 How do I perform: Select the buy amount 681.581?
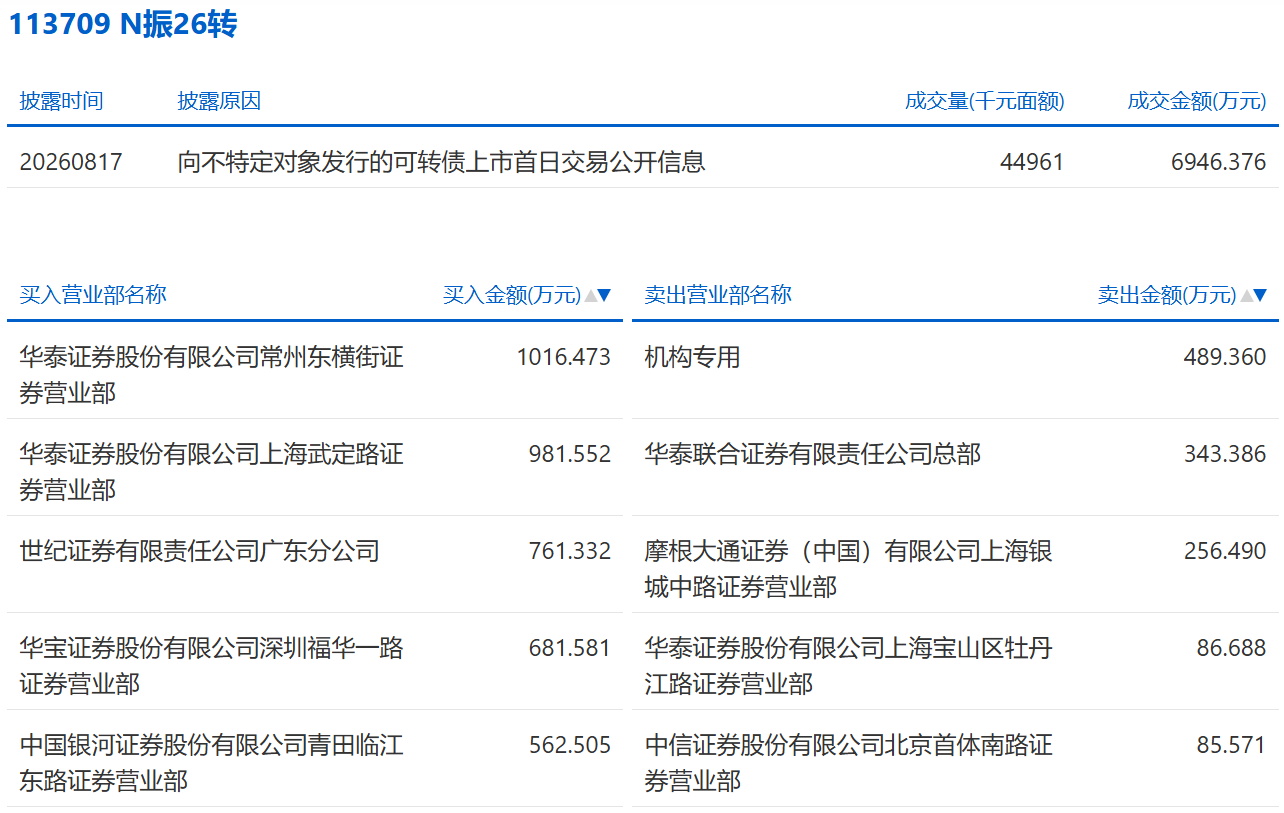[570, 648]
